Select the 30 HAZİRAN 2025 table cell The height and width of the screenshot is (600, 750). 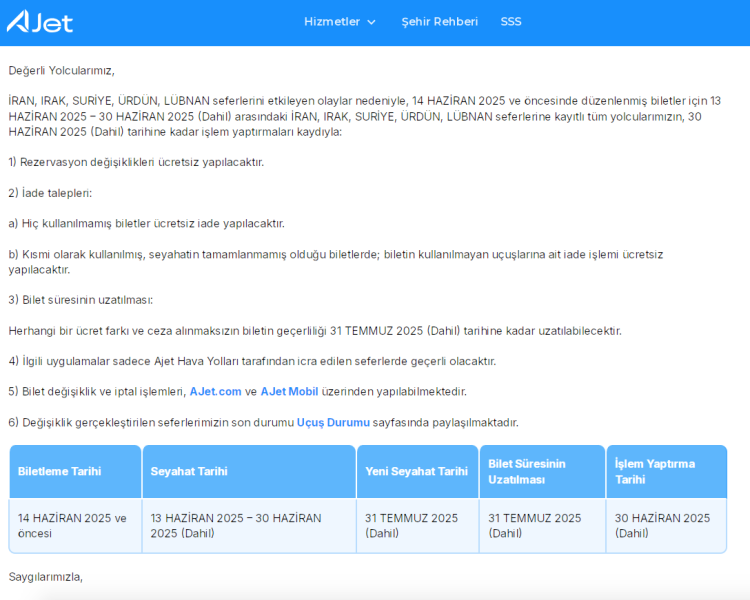(662, 525)
